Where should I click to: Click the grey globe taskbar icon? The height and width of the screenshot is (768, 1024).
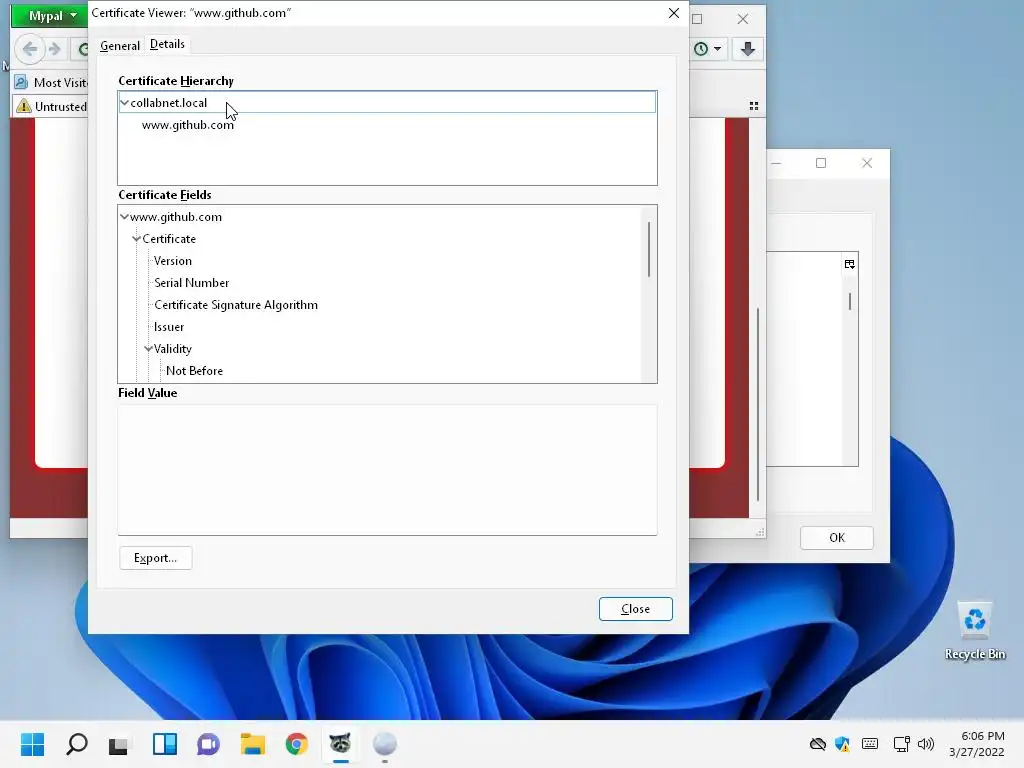click(x=385, y=744)
